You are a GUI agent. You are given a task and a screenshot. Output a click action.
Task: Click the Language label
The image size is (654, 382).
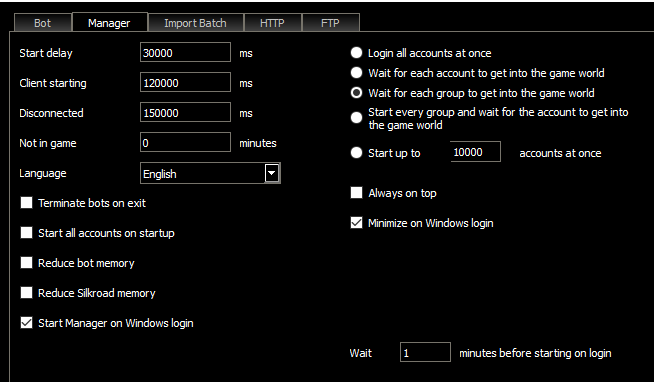[43, 173]
